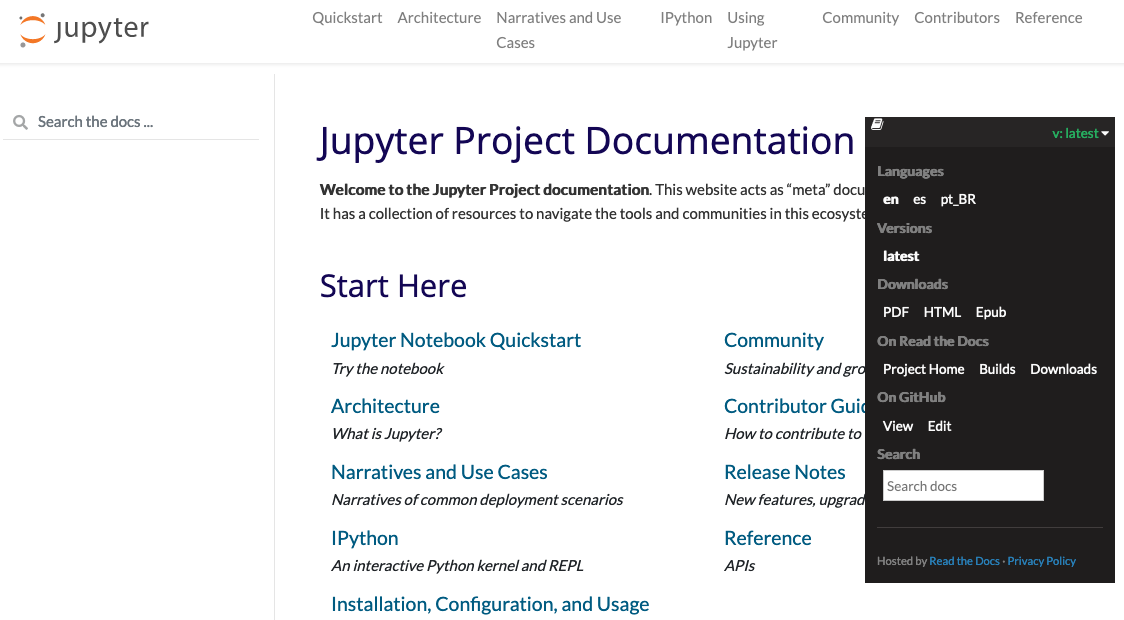Open the Architecture nav menu item
The image size is (1124, 620).
(x=439, y=18)
